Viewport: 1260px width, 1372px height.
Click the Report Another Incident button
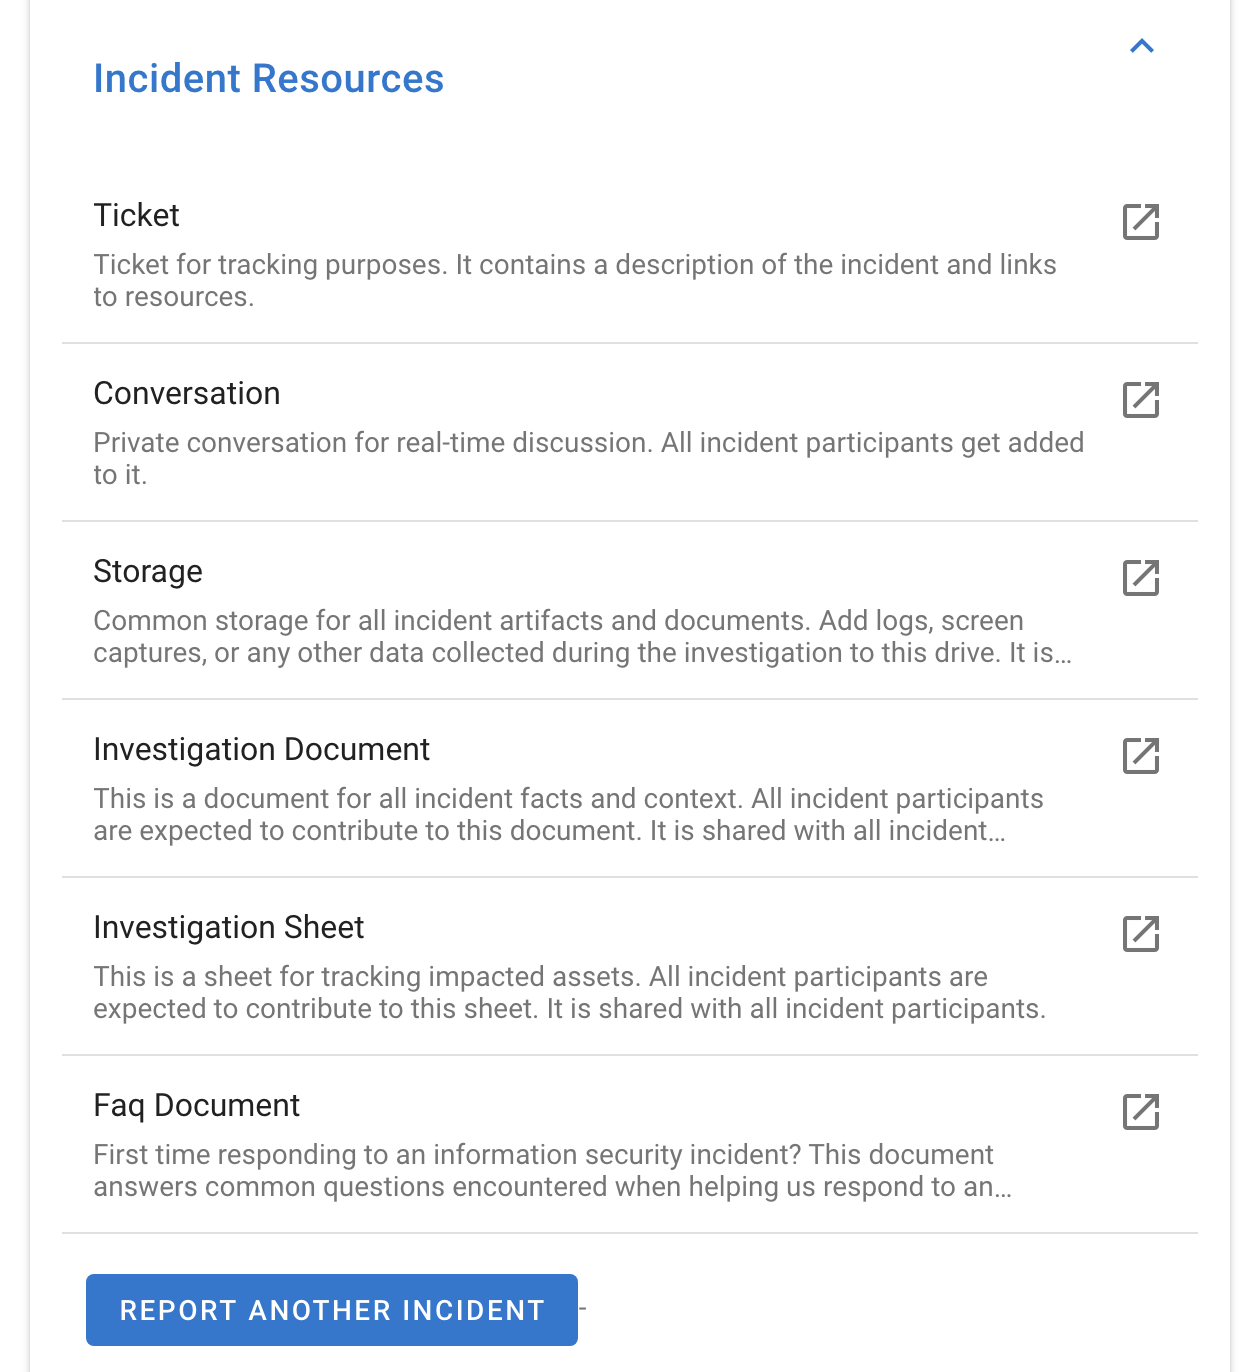click(x=332, y=1310)
